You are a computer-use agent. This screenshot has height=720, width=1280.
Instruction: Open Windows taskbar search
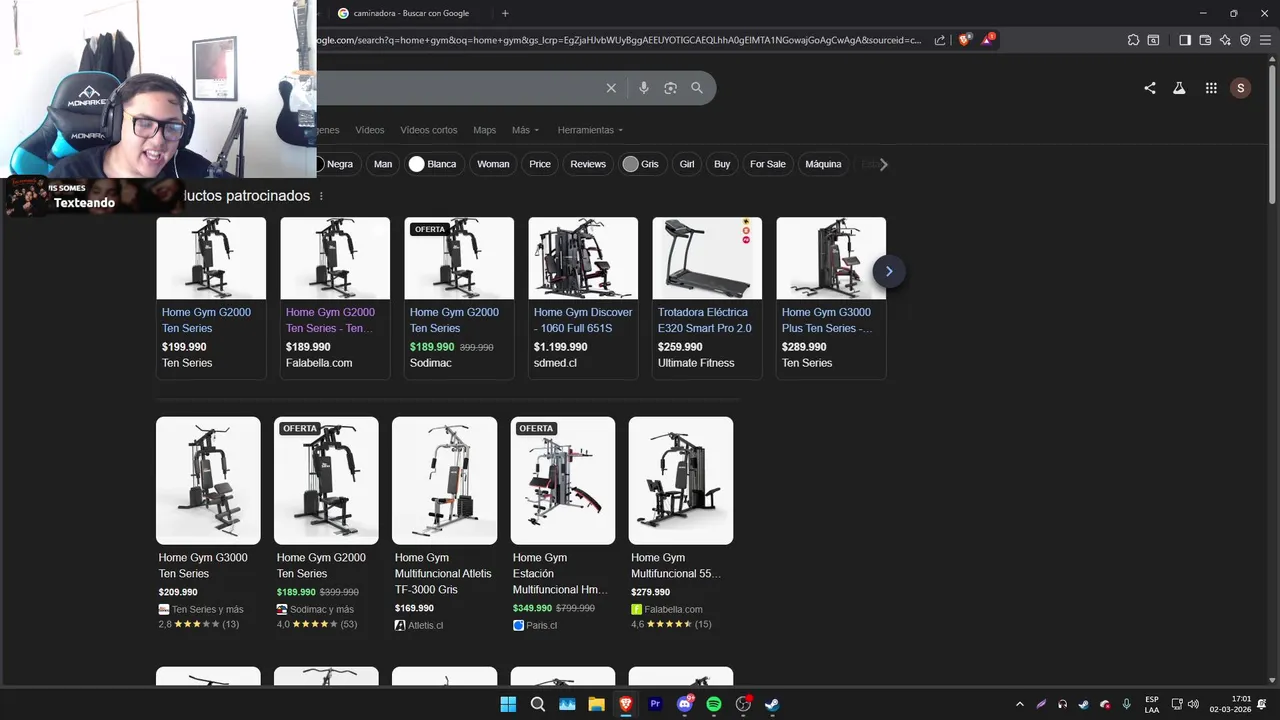tap(537, 704)
